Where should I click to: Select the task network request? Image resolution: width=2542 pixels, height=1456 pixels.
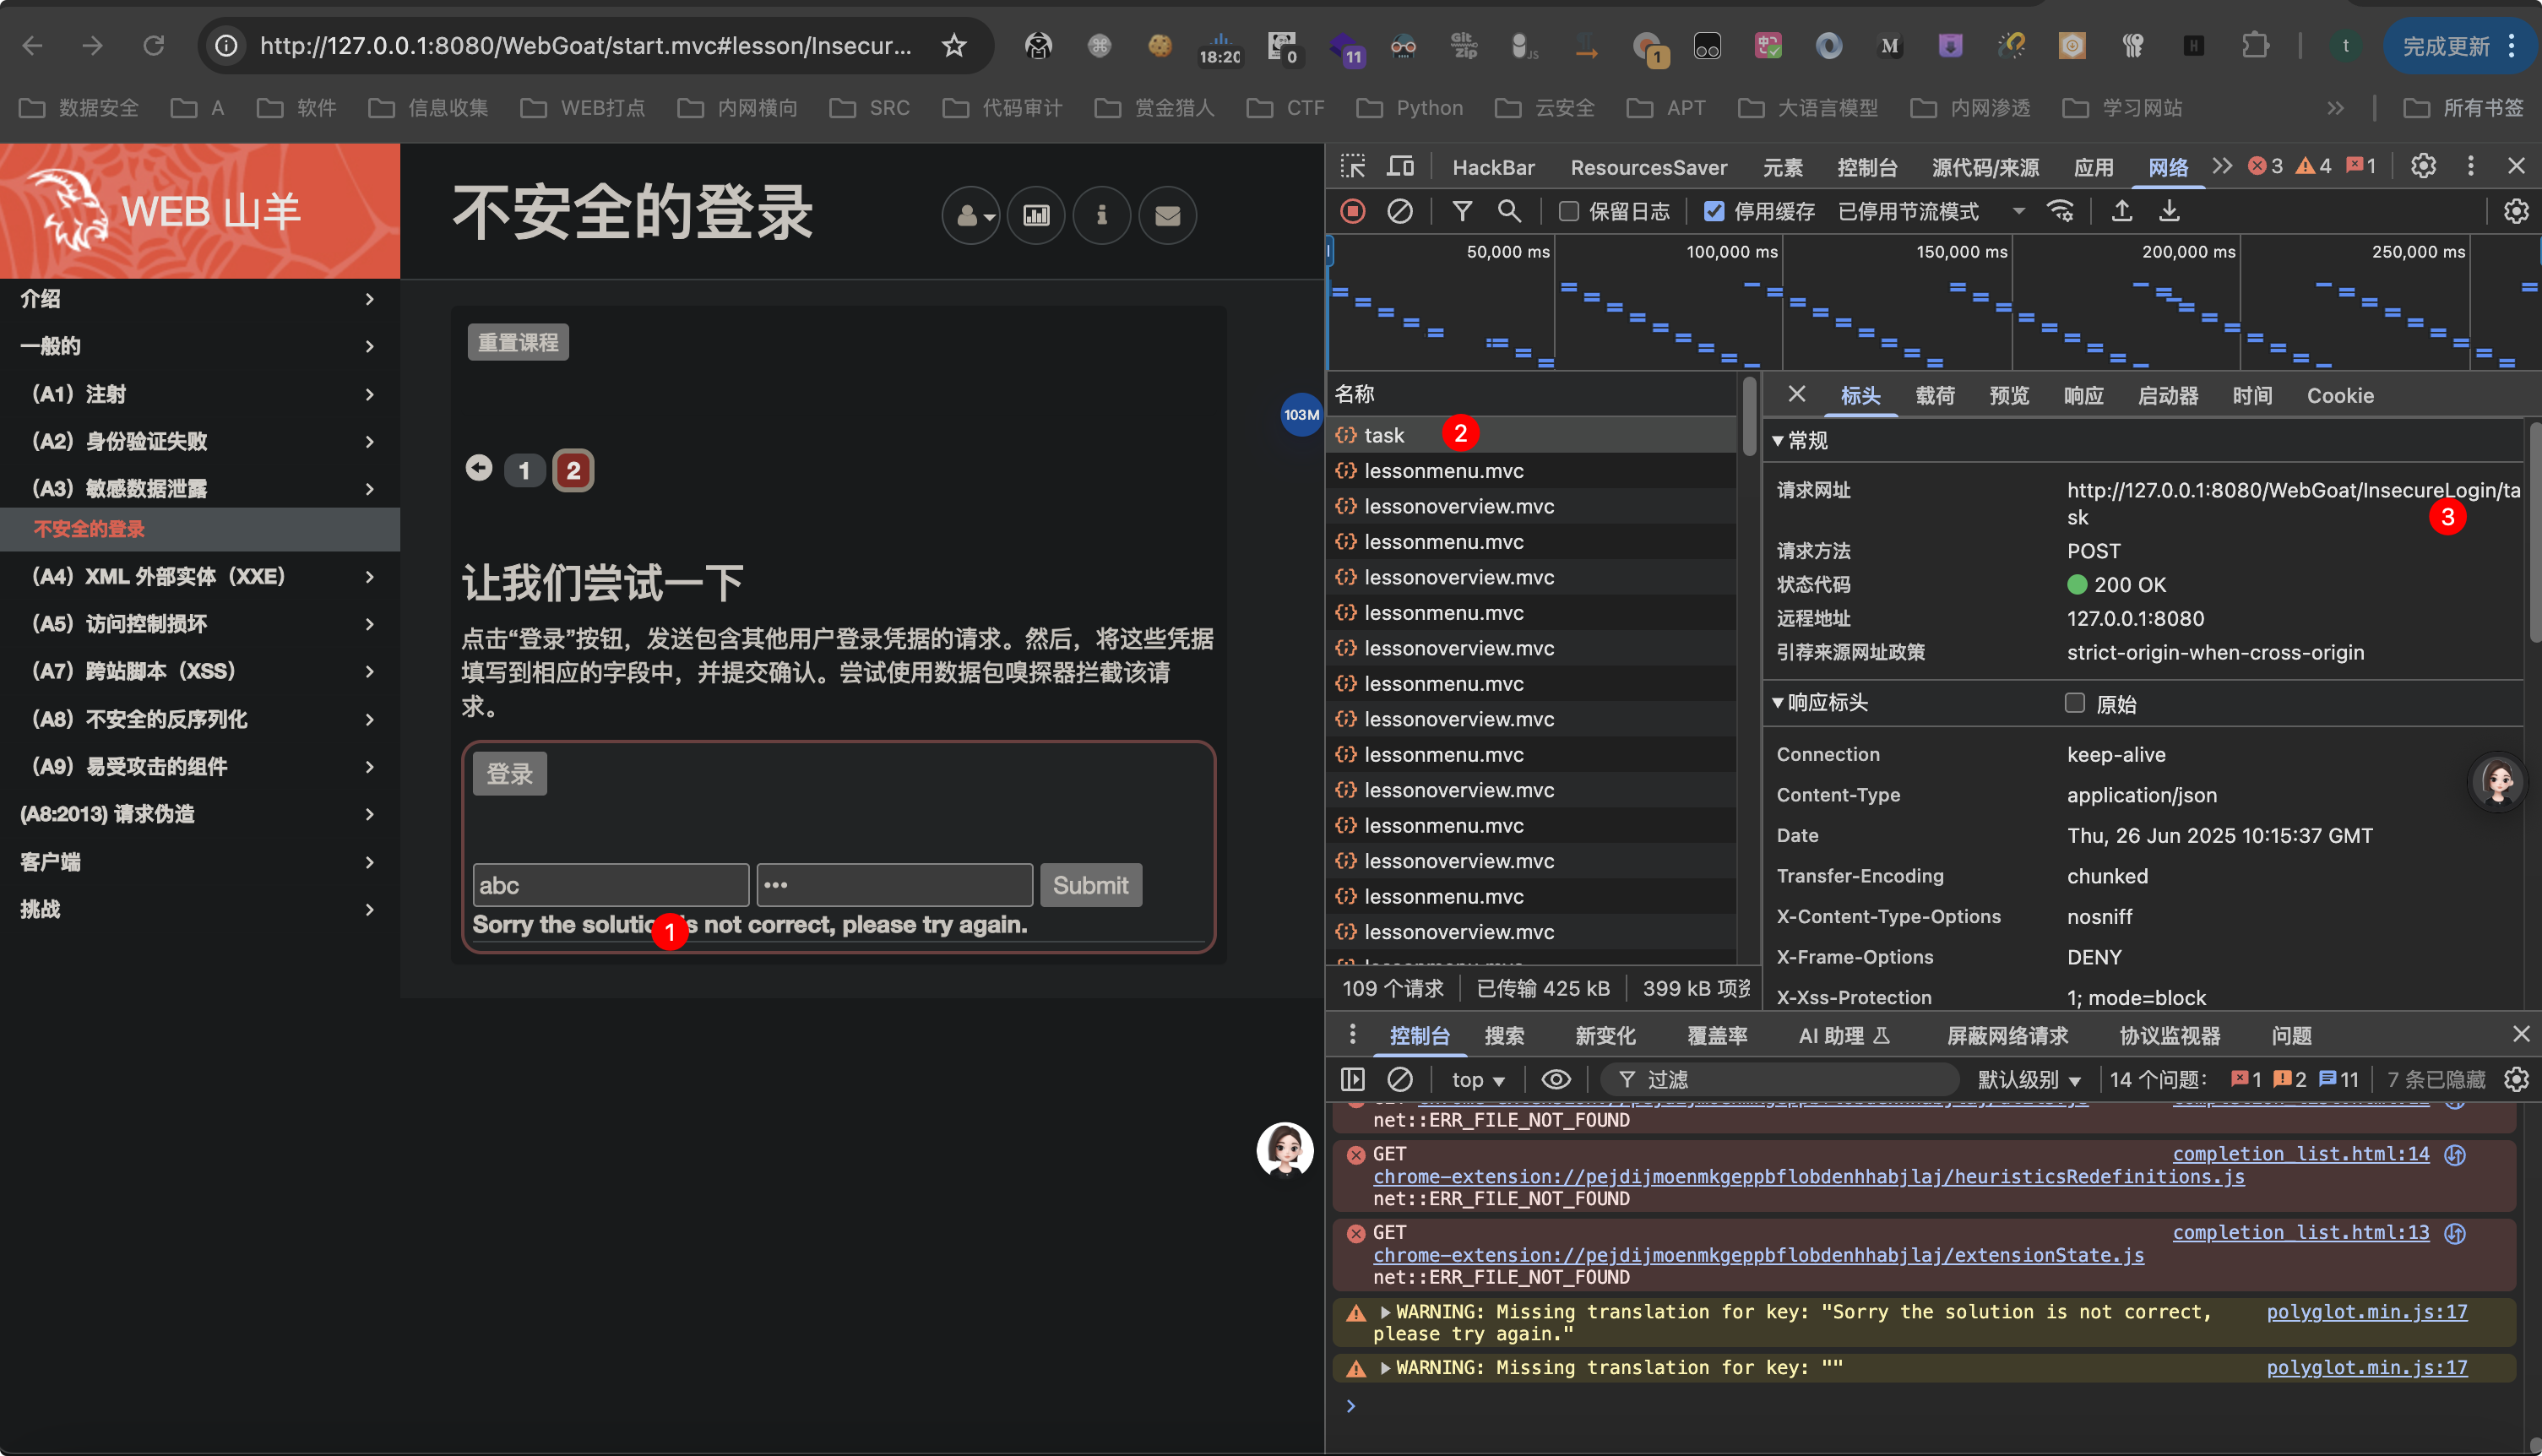click(x=1531, y=435)
